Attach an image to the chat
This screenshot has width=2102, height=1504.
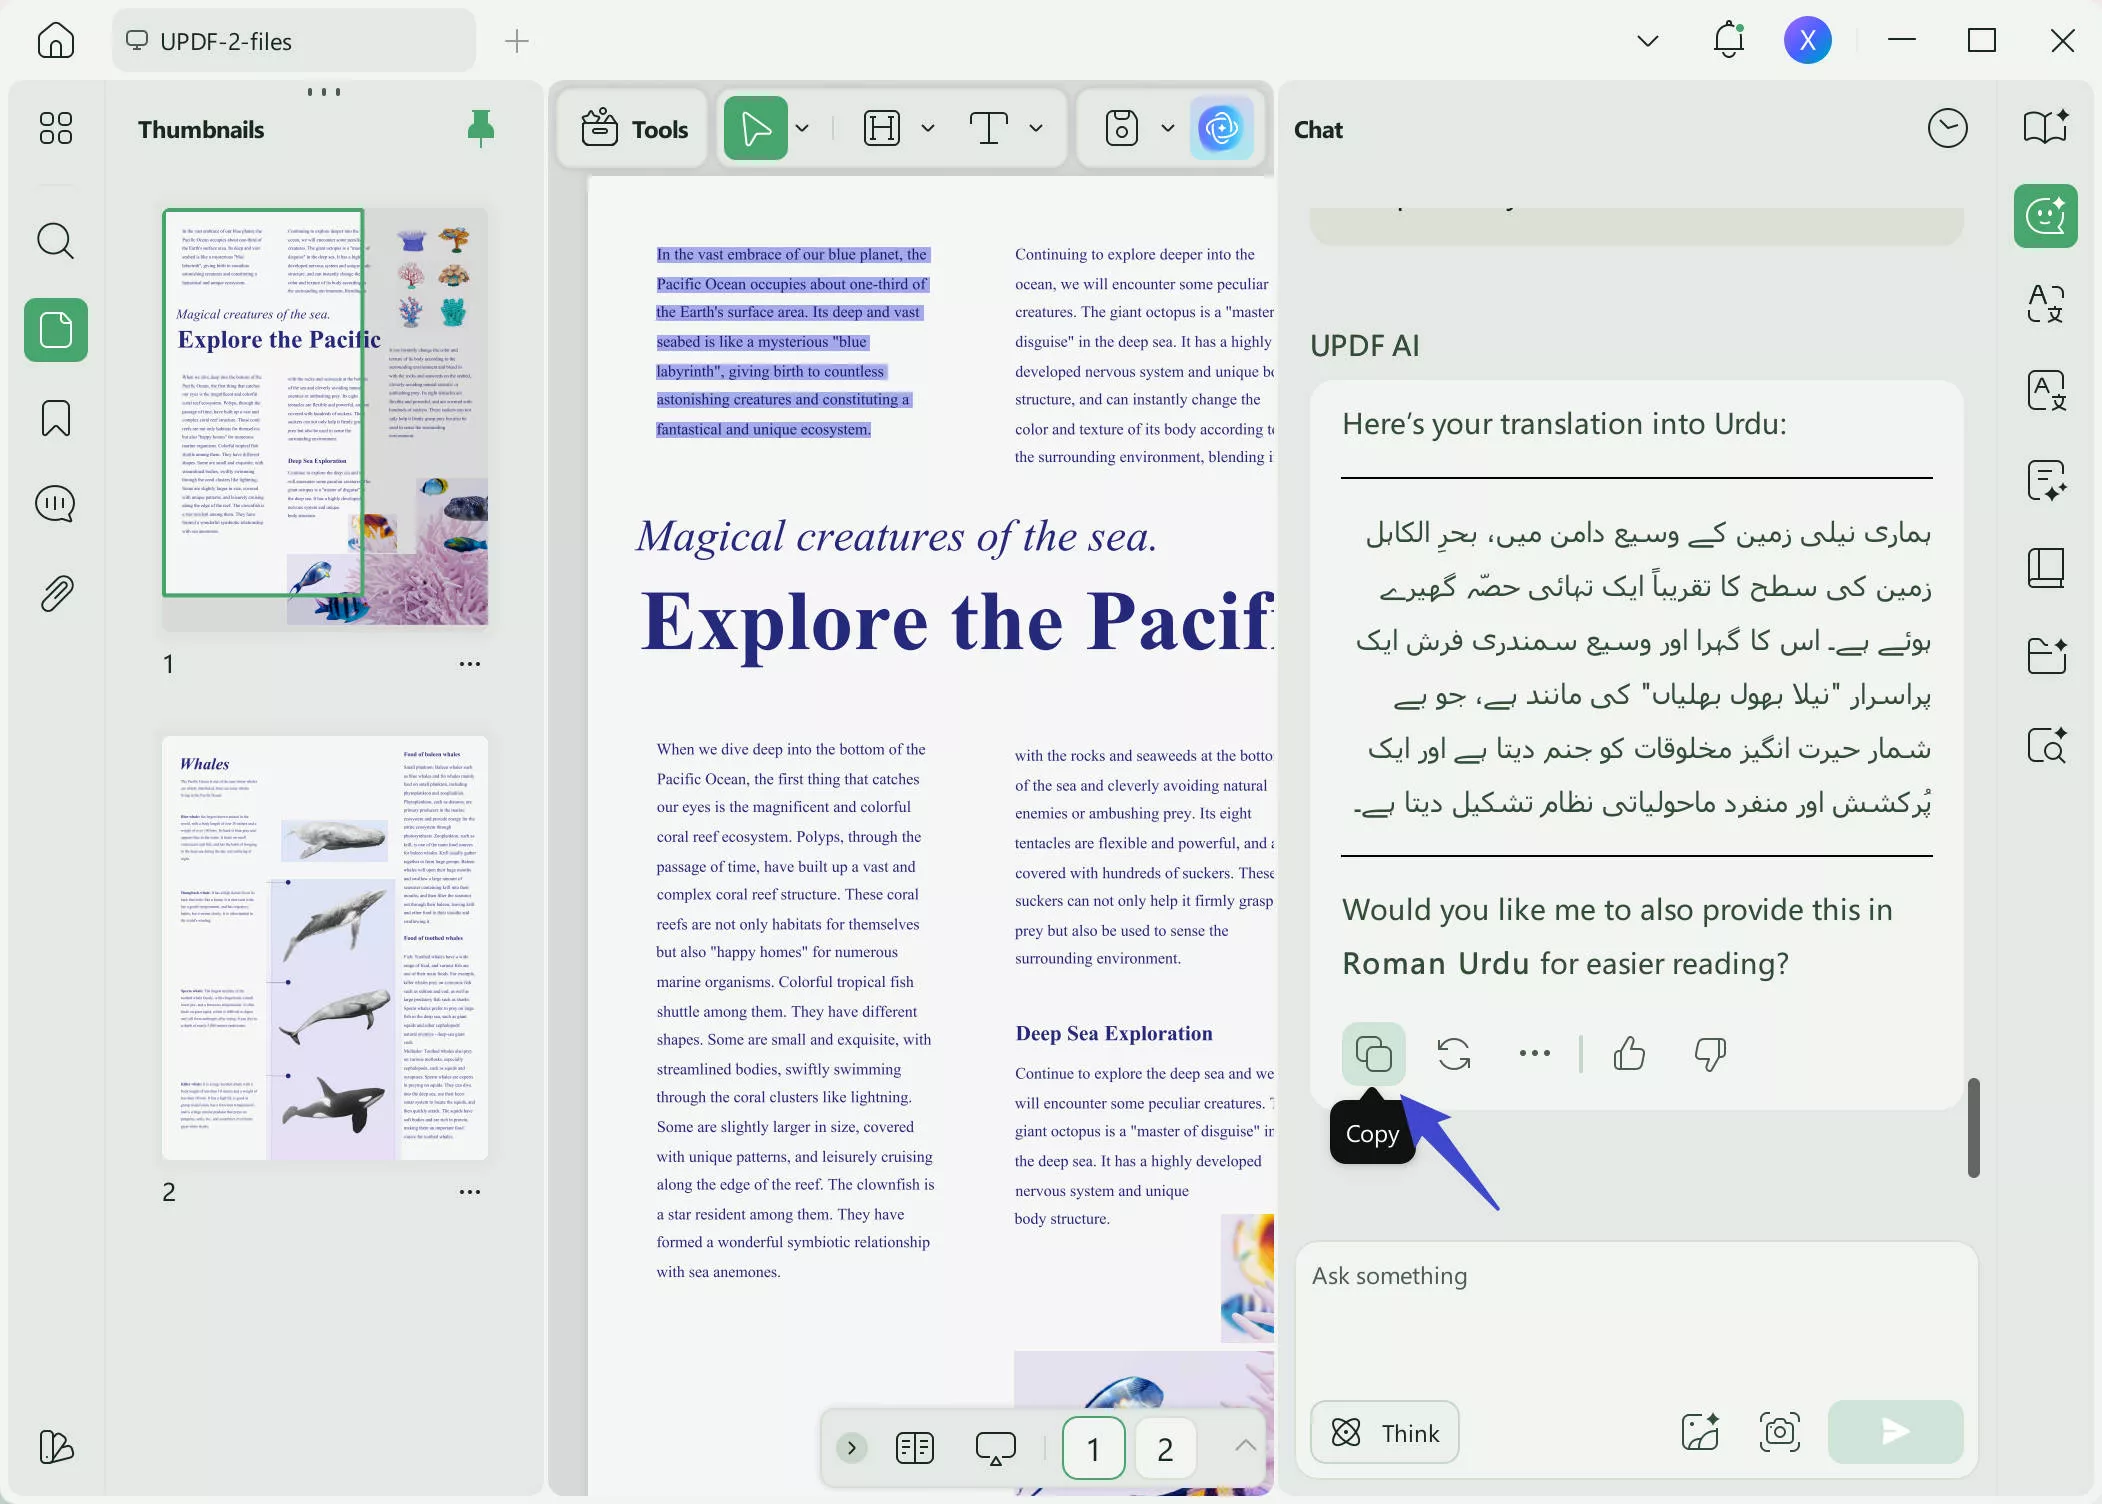[1698, 1432]
